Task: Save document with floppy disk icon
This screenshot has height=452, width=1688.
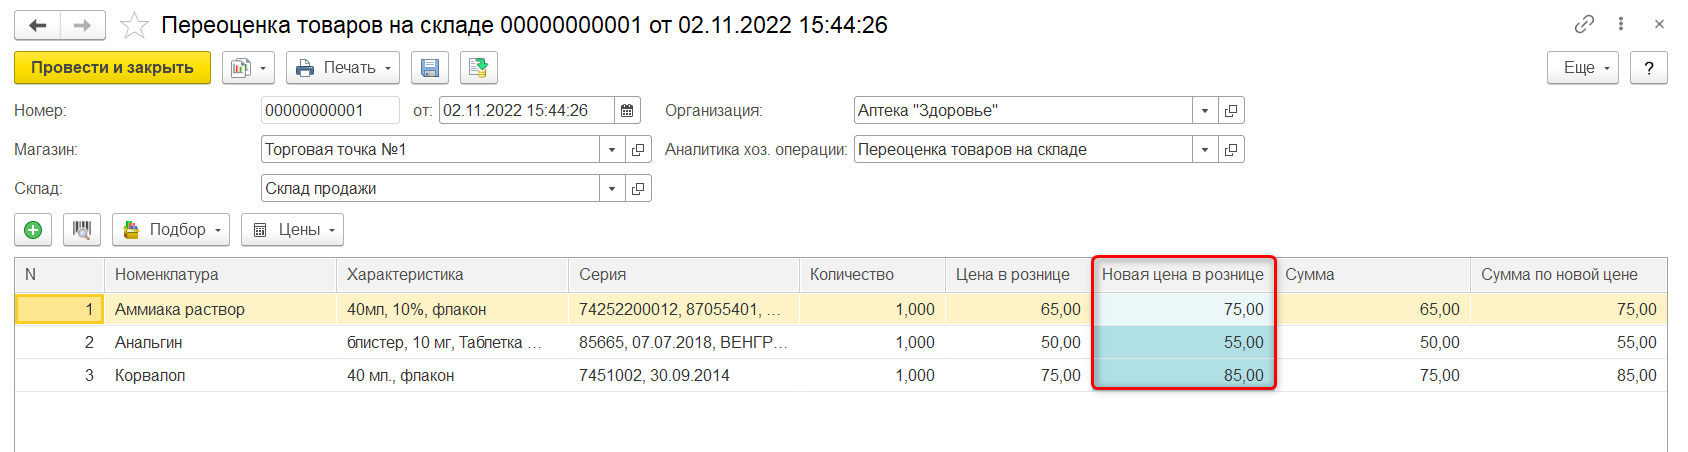Action: pyautogui.click(x=430, y=68)
